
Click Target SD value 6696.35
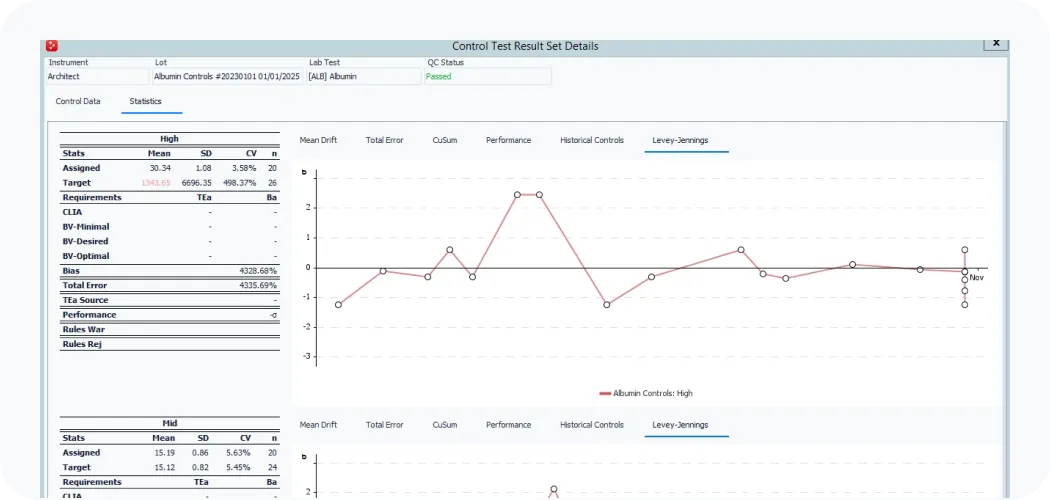[x=197, y=183]
